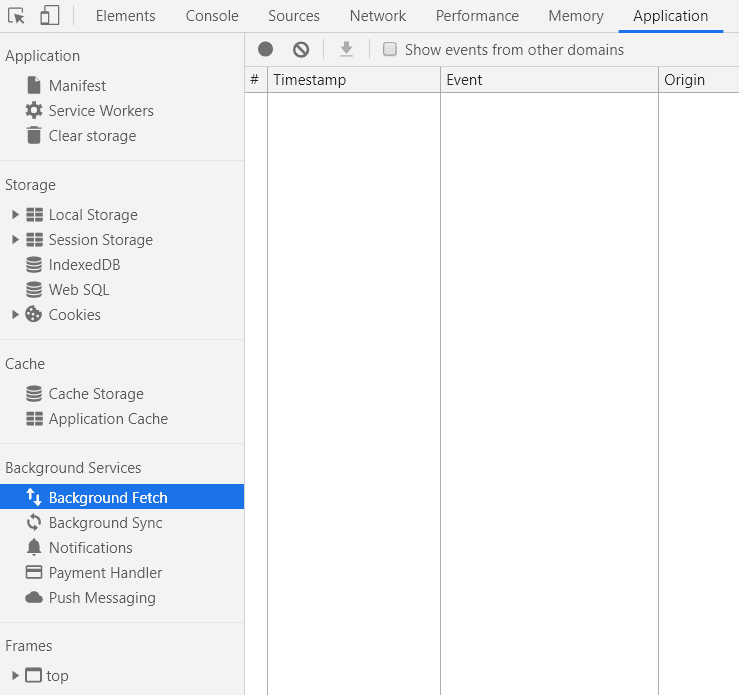Select Clear storage in the sidebar
The height and width of the screenshot is (695, 739).
92,136
